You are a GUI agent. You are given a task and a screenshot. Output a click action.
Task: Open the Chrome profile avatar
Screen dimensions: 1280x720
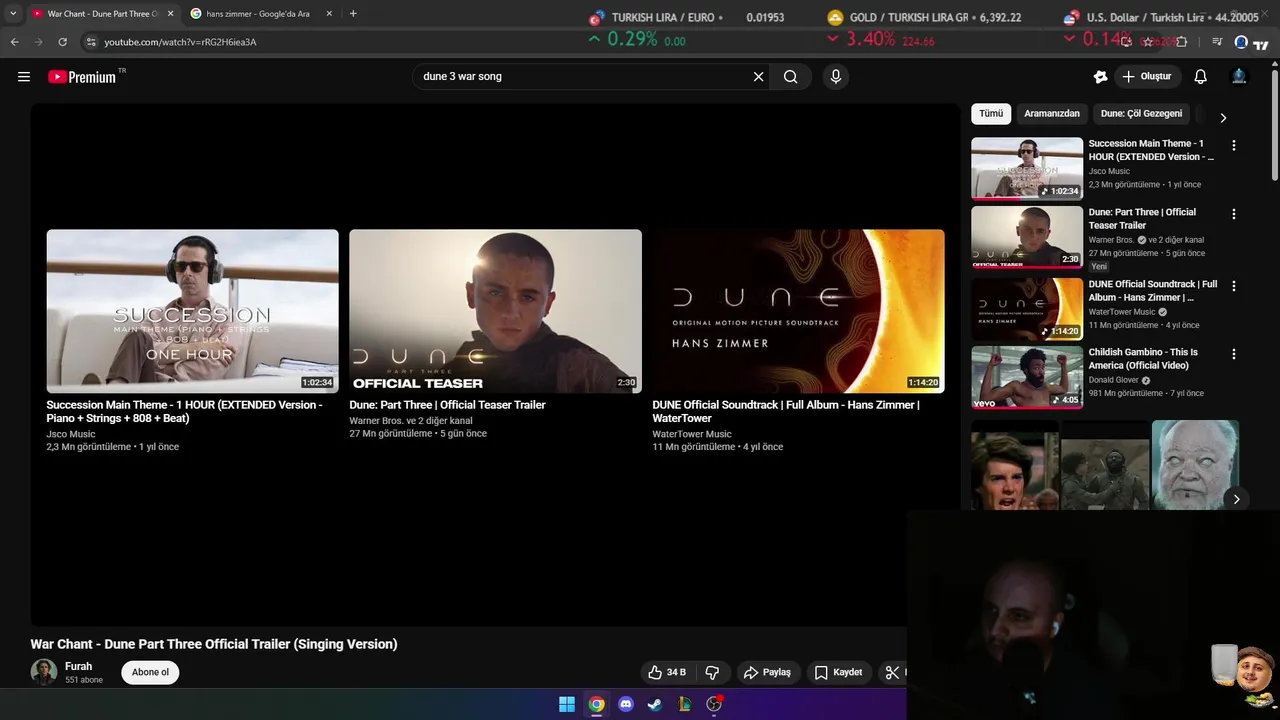click(1241, 42)
